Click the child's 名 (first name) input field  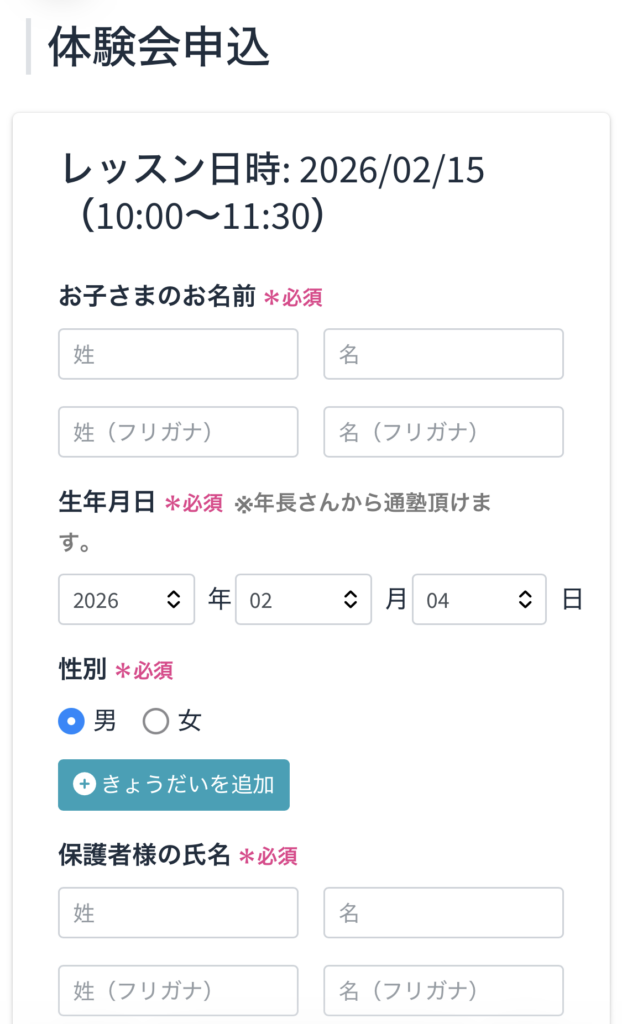point(443,354)
